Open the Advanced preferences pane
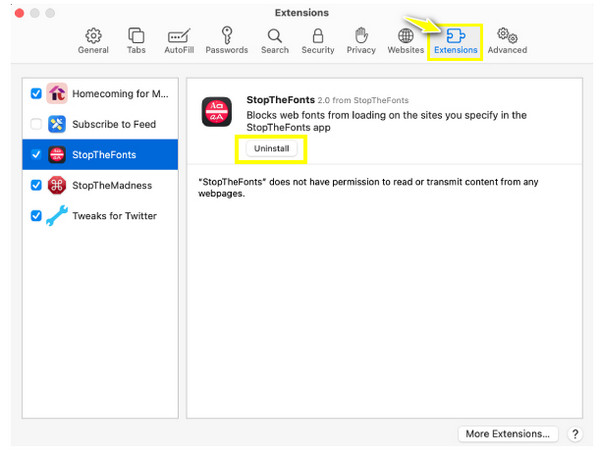Image resolution: width=600 pixels, height=456 pixels. point(507,41)
